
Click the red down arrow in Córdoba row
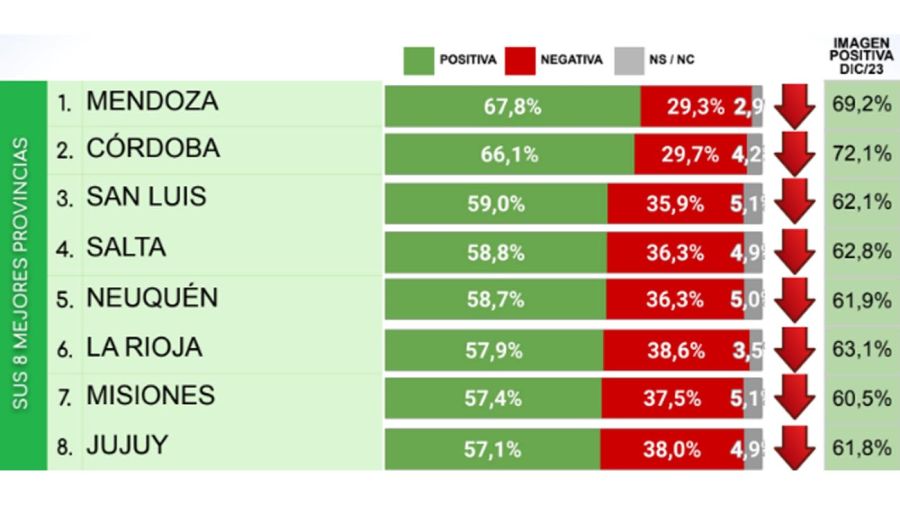(794, 154)
